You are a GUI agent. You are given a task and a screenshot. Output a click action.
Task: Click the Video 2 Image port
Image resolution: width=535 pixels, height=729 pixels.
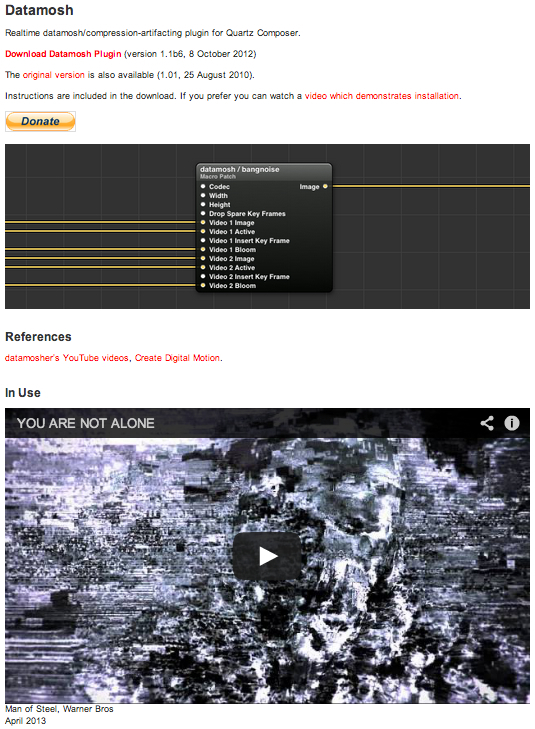coord(203,258)
